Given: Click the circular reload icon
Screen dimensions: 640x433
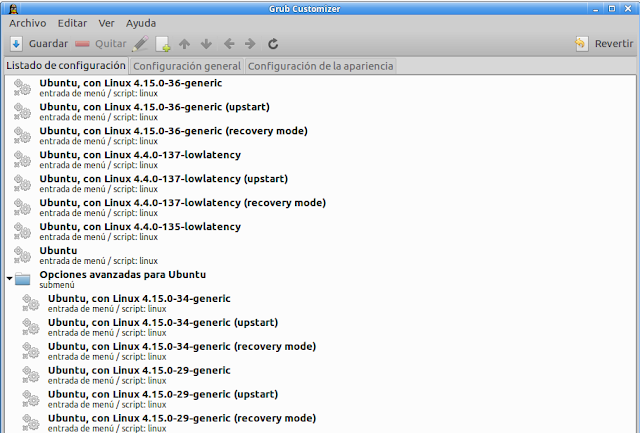Looking at the screenshot, I should pyautogui.click(x=273, y=44).
